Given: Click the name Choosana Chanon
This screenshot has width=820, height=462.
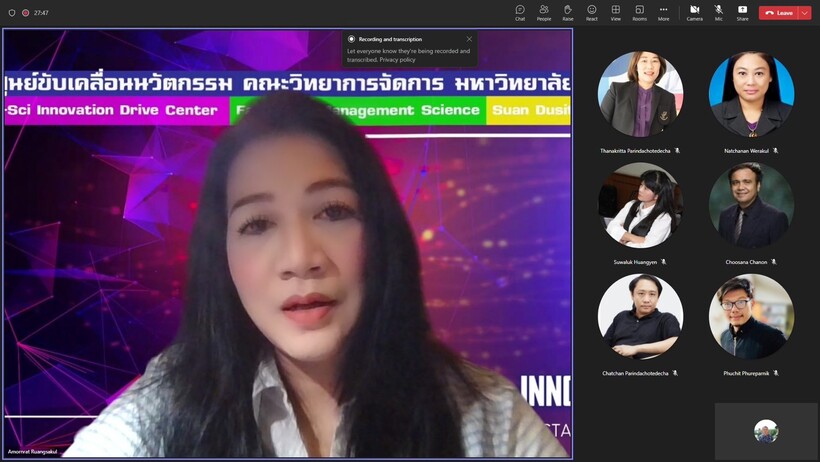Looking at the screenshot, I should (x=746, y=262).
